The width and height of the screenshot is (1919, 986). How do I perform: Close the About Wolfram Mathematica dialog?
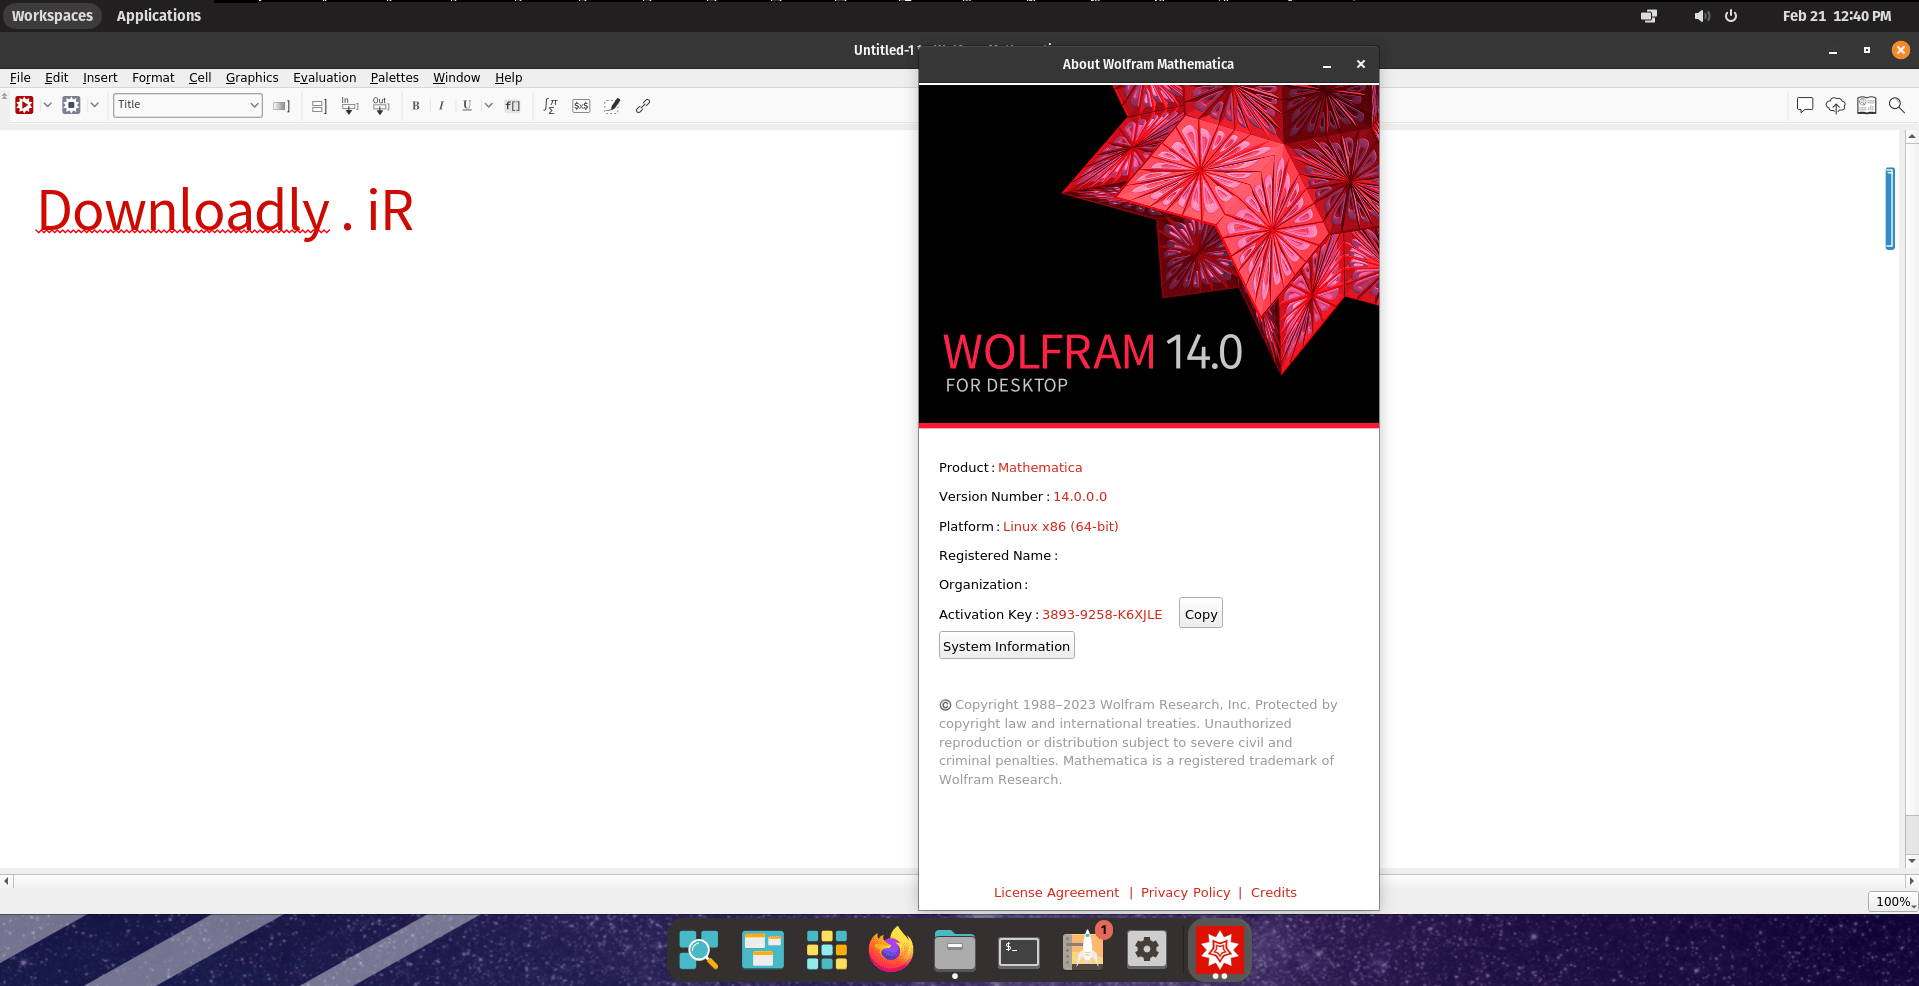coord(1360,64)
